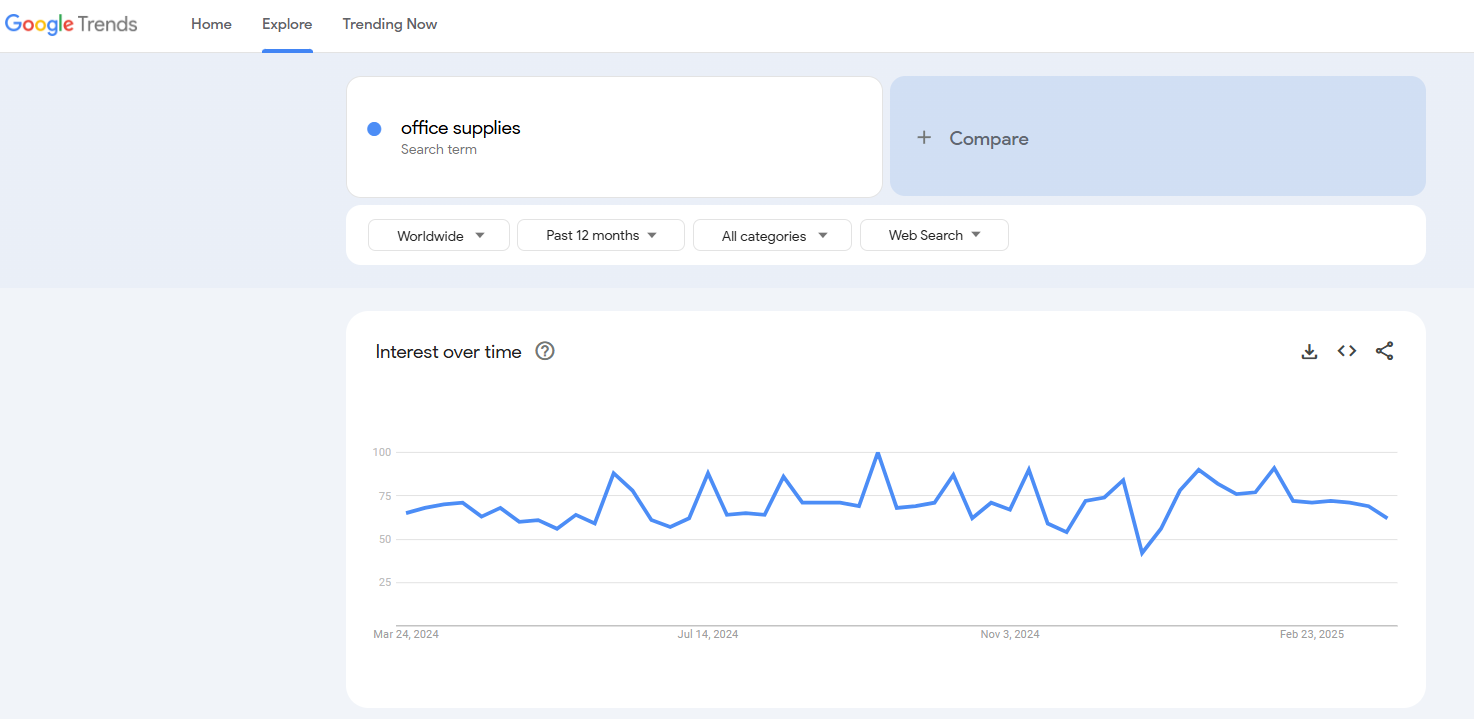The width and height of the screenshot is (1474, 719).
Task: Add a comparison term with Compare
Action: pyautogui.click(x=1157, y=136)
